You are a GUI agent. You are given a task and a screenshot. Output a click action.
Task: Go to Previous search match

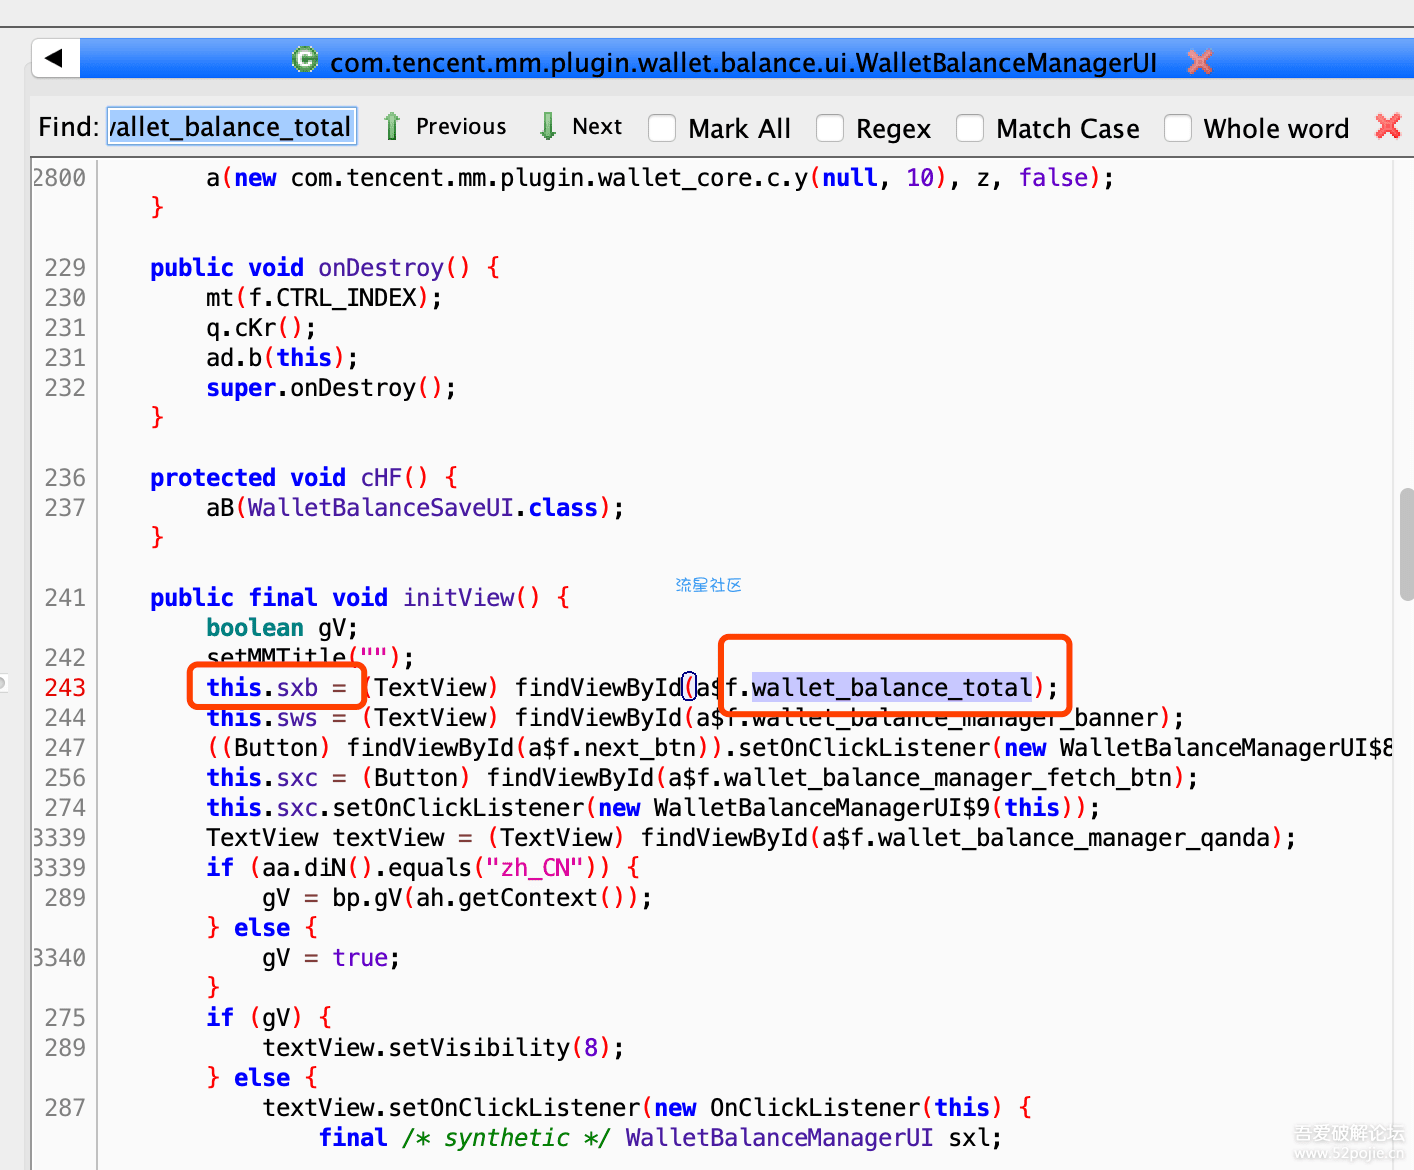(461, 126)
